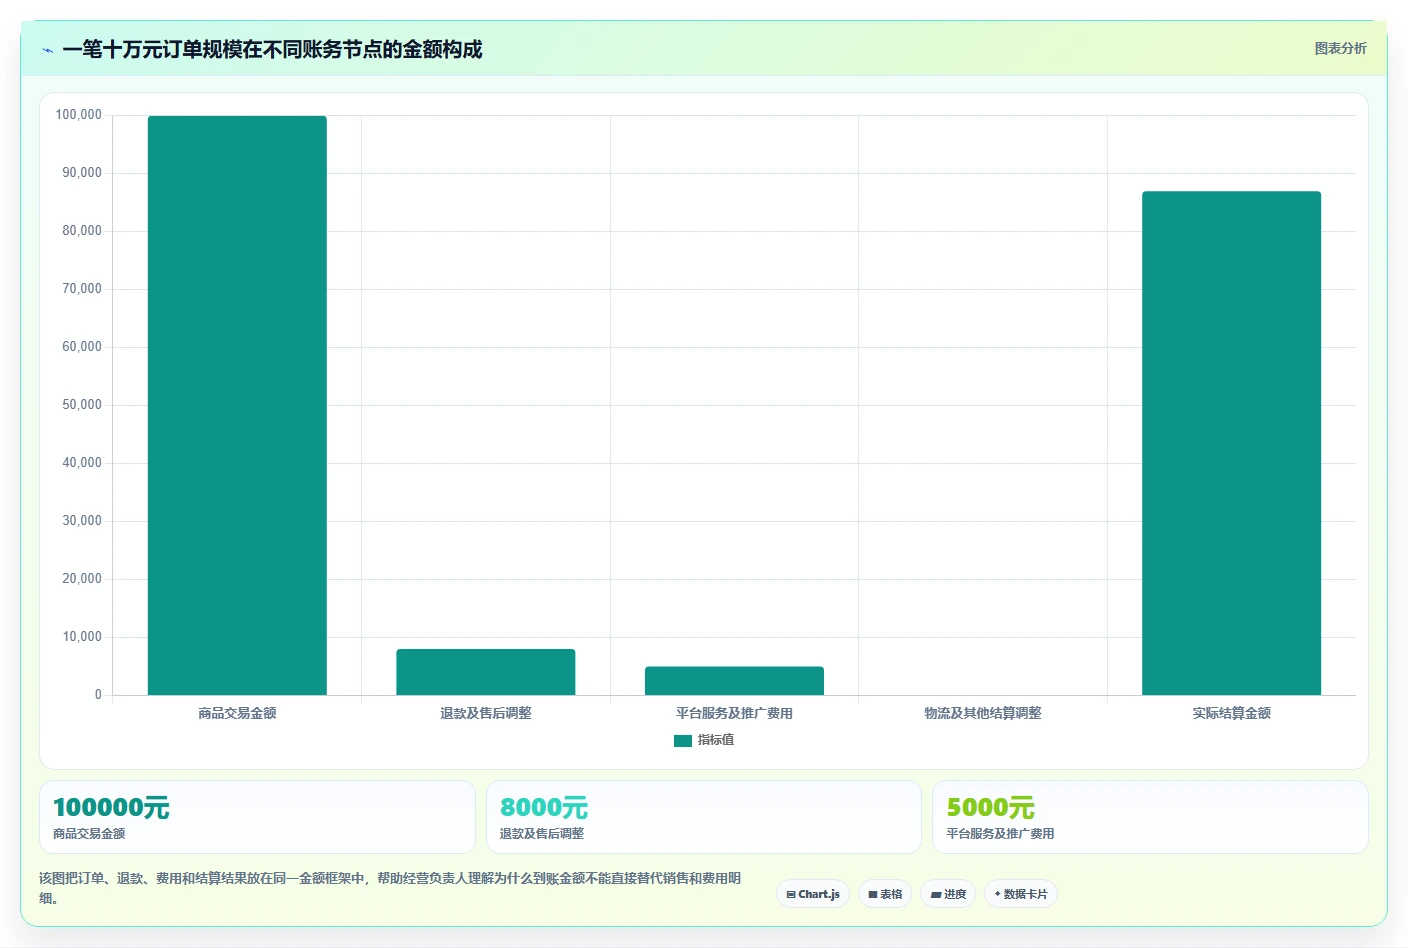Click the 100000元 data card
Viewport: 1408px width, 948px height.
pos(257,817)
